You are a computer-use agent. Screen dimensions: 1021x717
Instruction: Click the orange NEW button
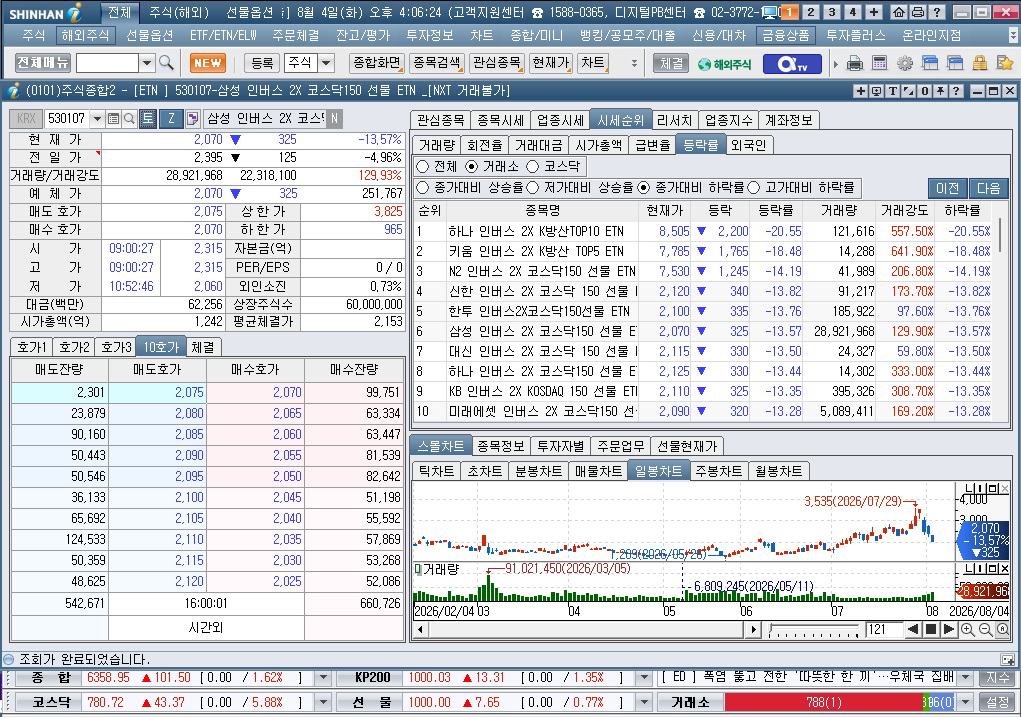(x=208, y=63)
